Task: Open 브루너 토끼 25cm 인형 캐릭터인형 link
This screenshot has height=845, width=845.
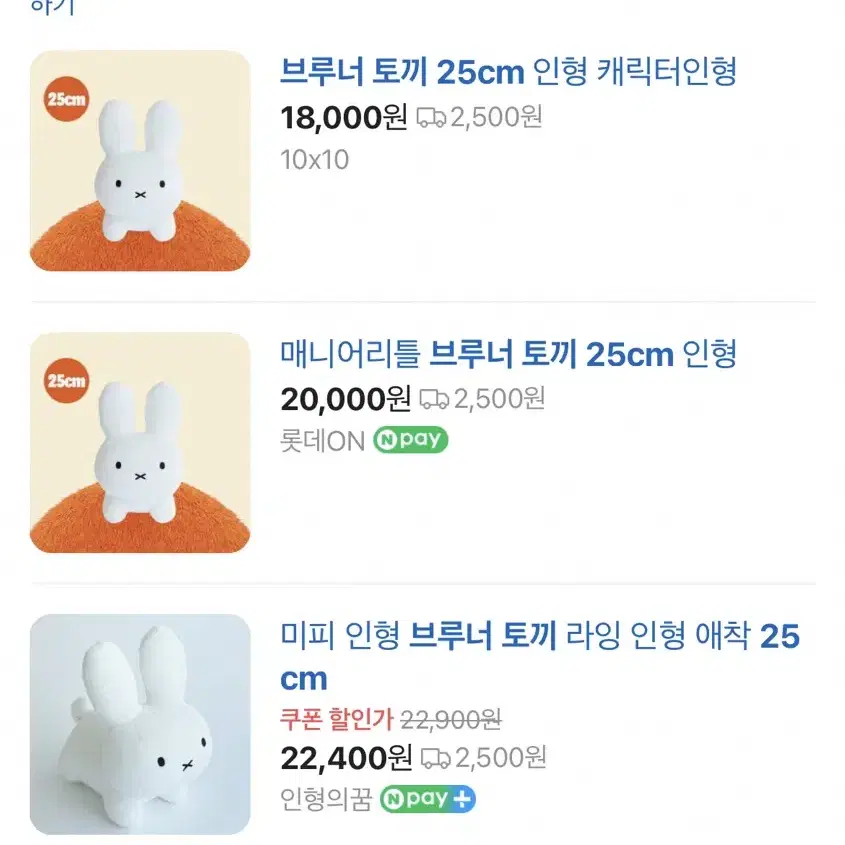Action: tap(508, 72)
